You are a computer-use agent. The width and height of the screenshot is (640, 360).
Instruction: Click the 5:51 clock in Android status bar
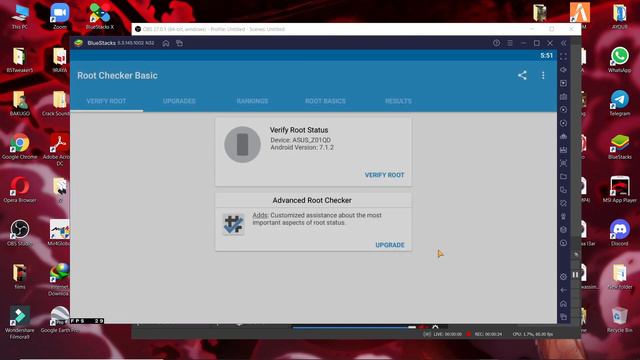547,56
